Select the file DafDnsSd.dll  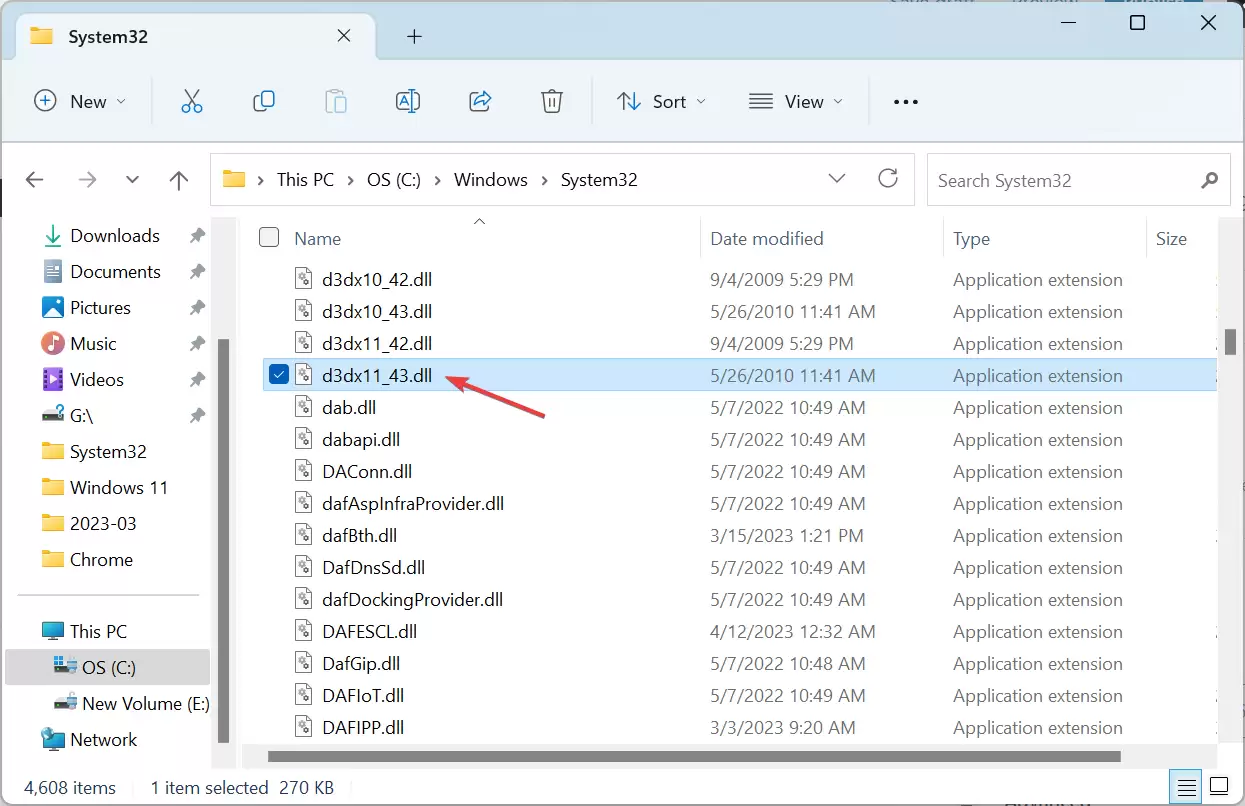click(x=373, y=568)
